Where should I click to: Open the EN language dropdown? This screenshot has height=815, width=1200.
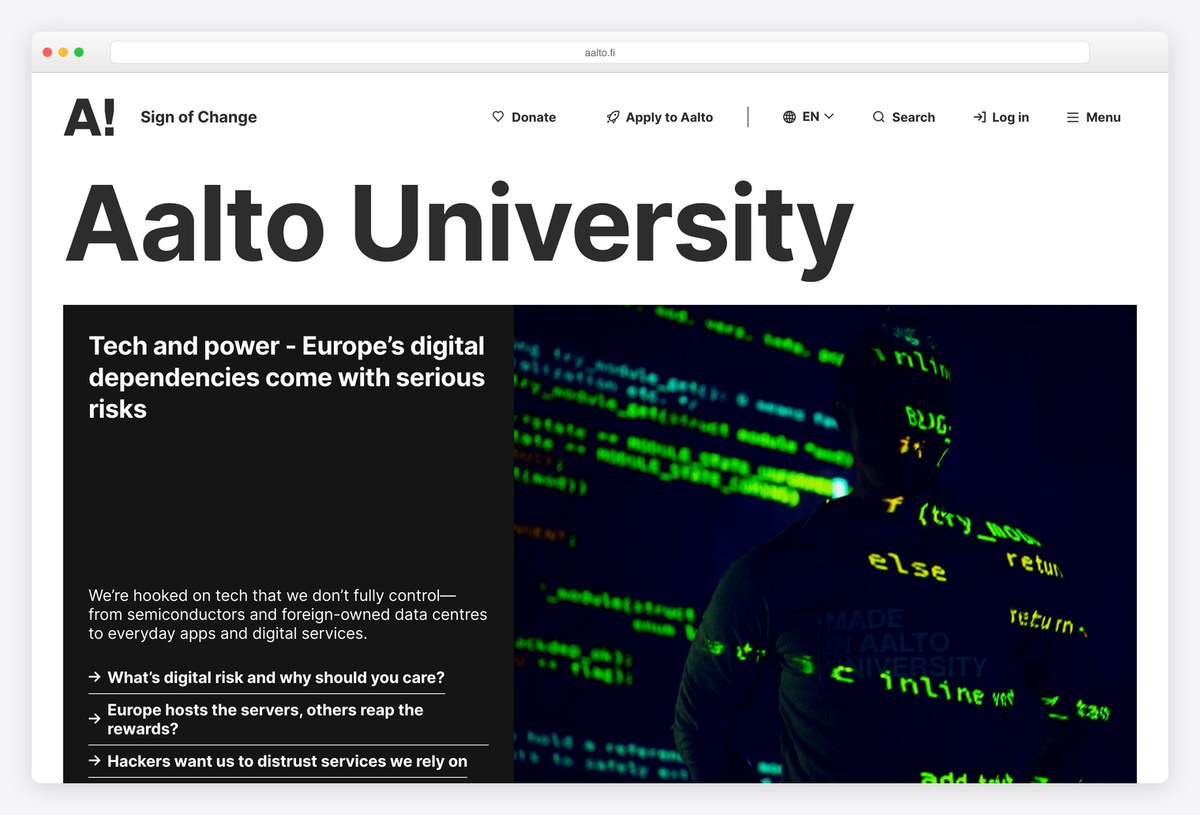[809, 117]
